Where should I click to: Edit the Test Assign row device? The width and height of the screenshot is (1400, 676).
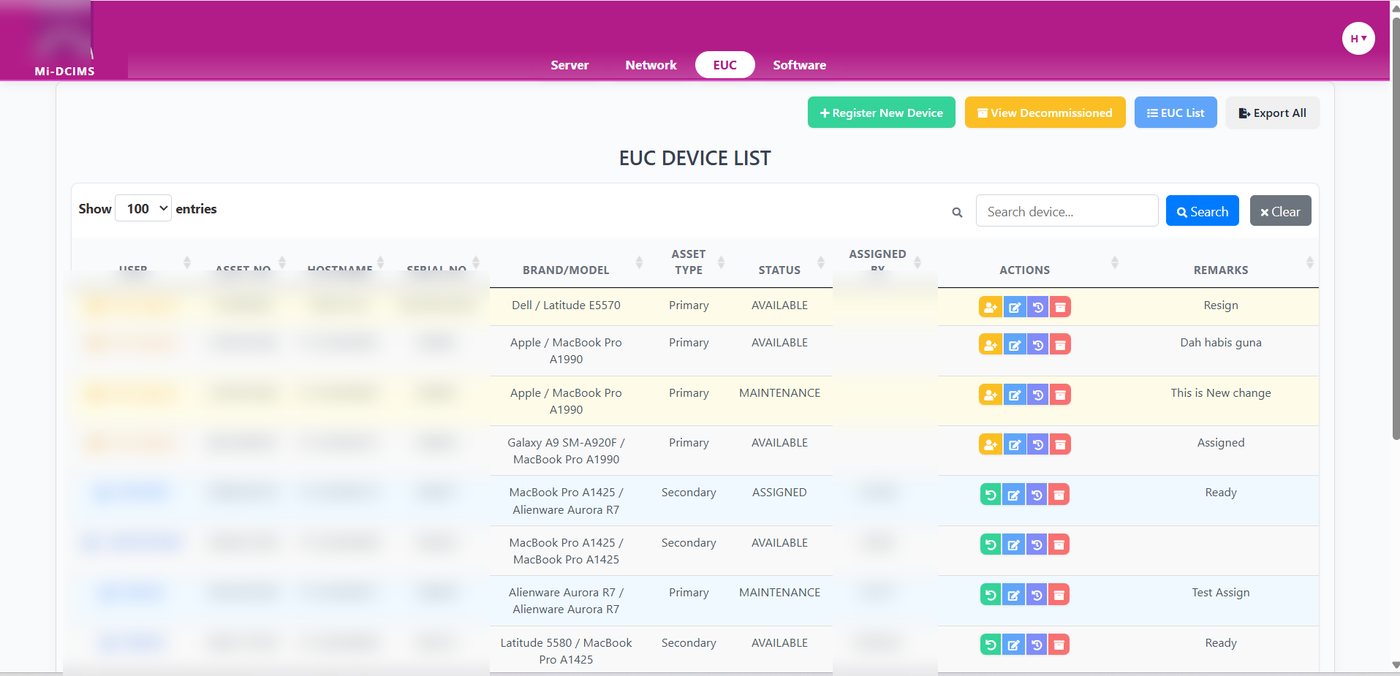(1014, 595)
